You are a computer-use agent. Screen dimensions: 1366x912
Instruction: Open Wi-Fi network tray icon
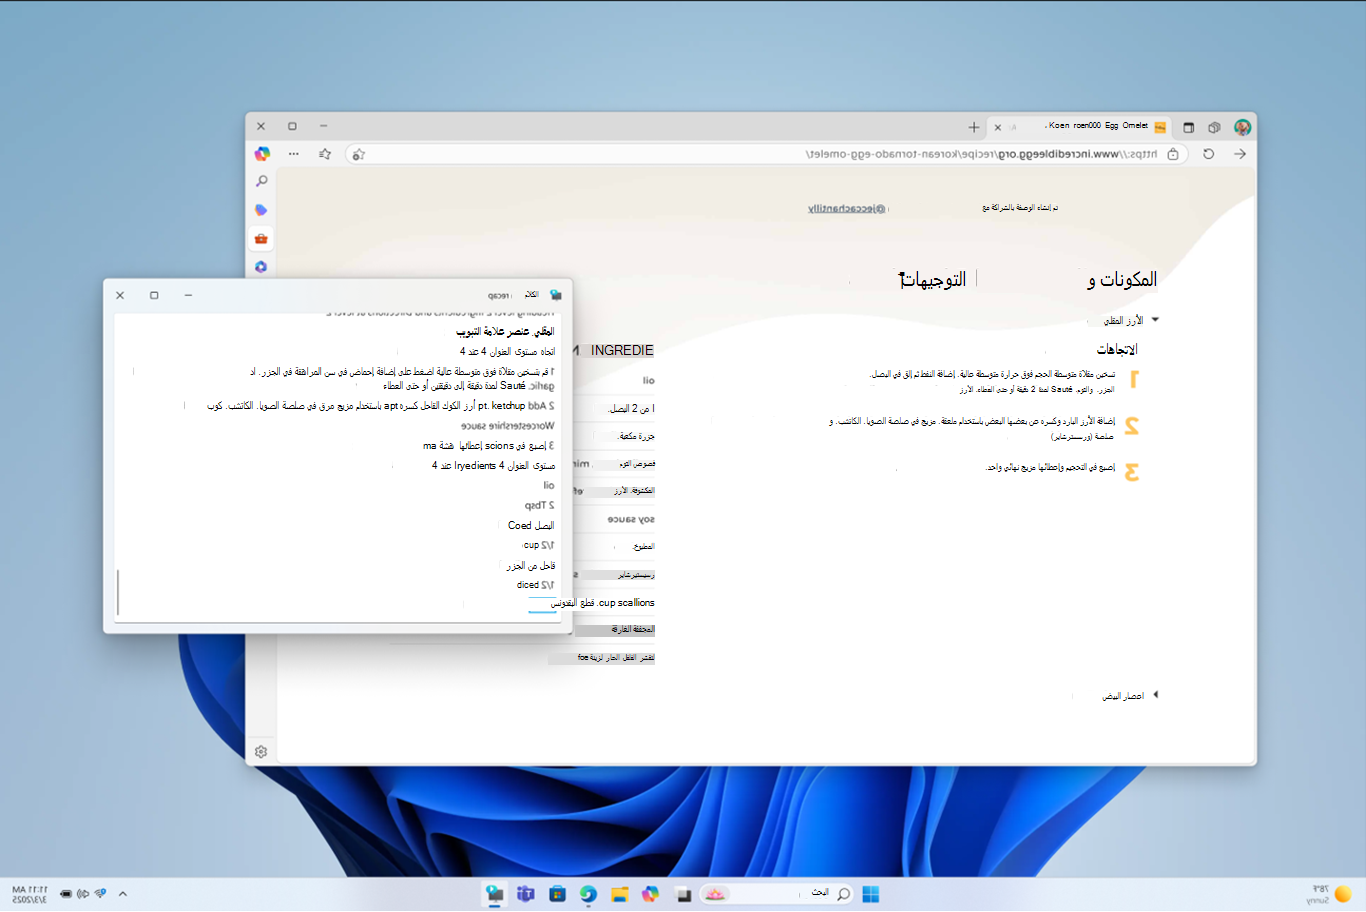pos(101,894)
